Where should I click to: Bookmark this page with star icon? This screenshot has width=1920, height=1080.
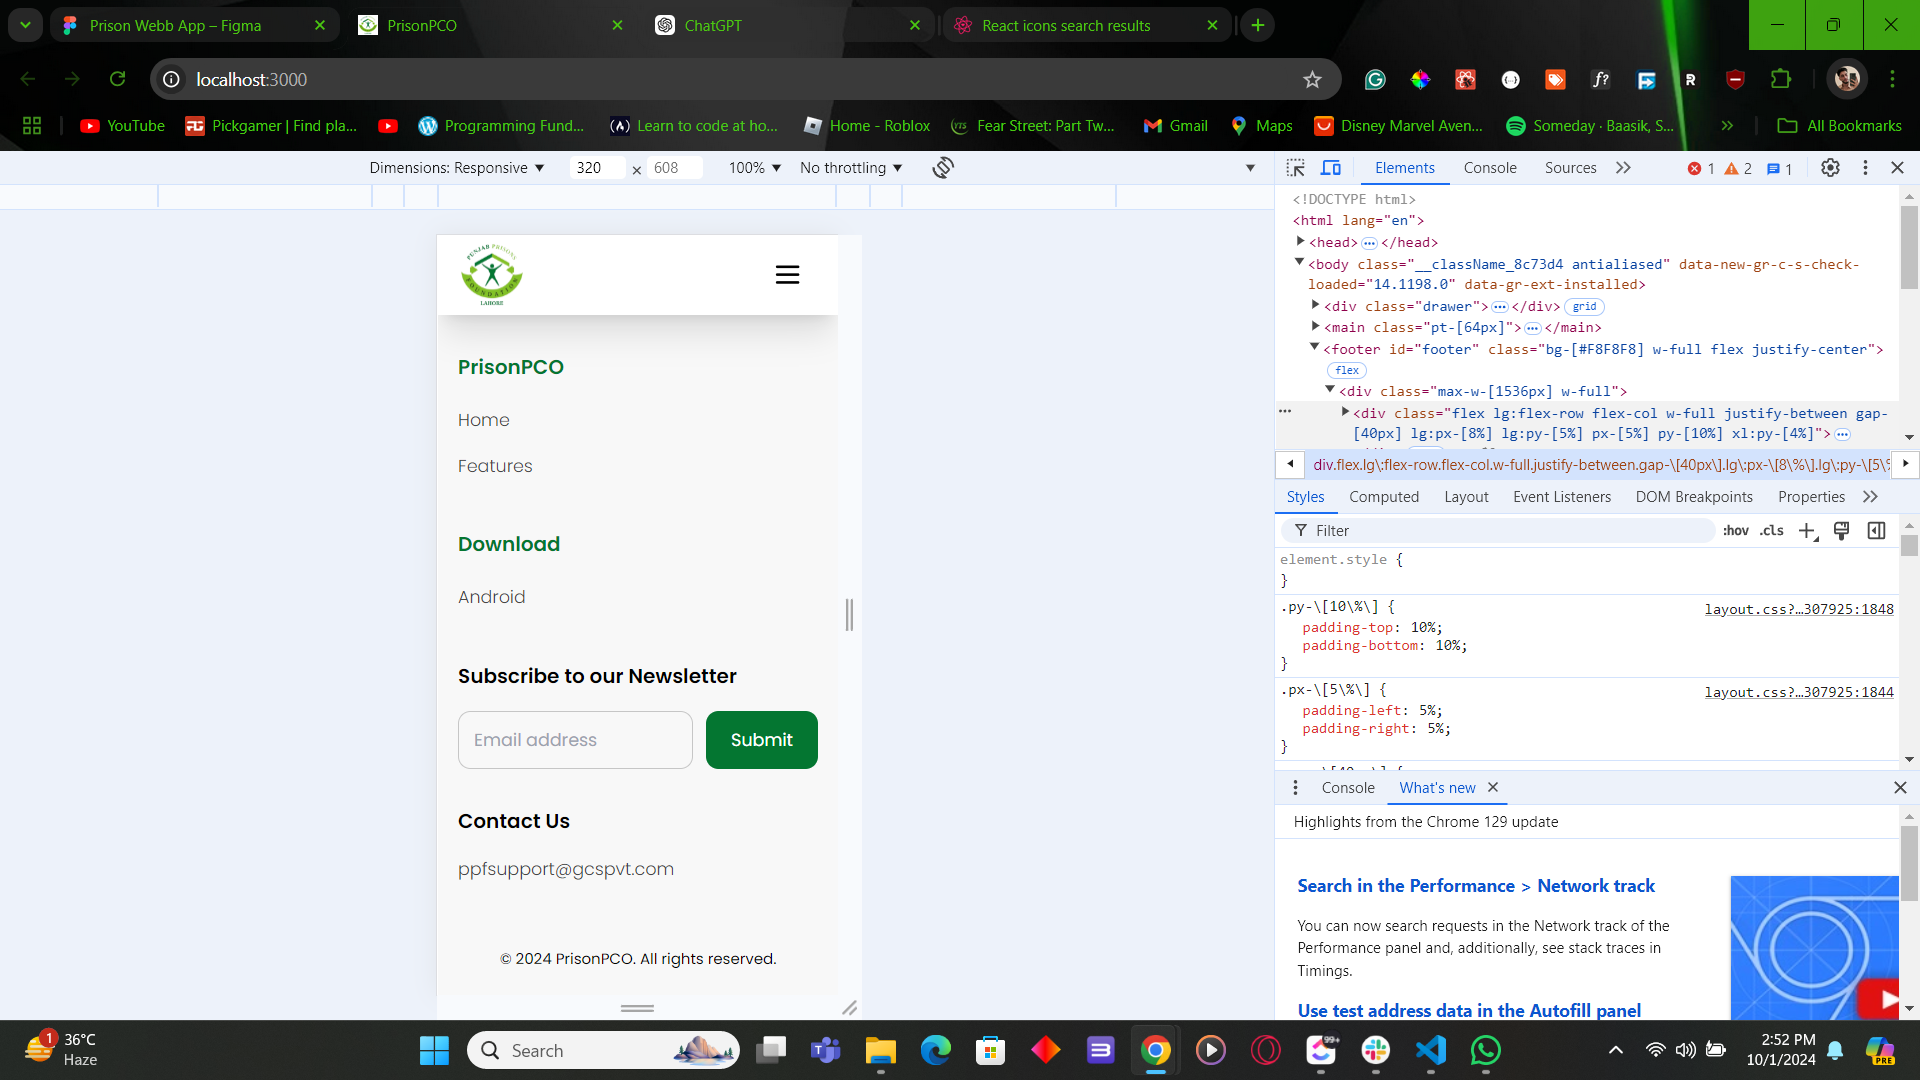click(1312, 79)
